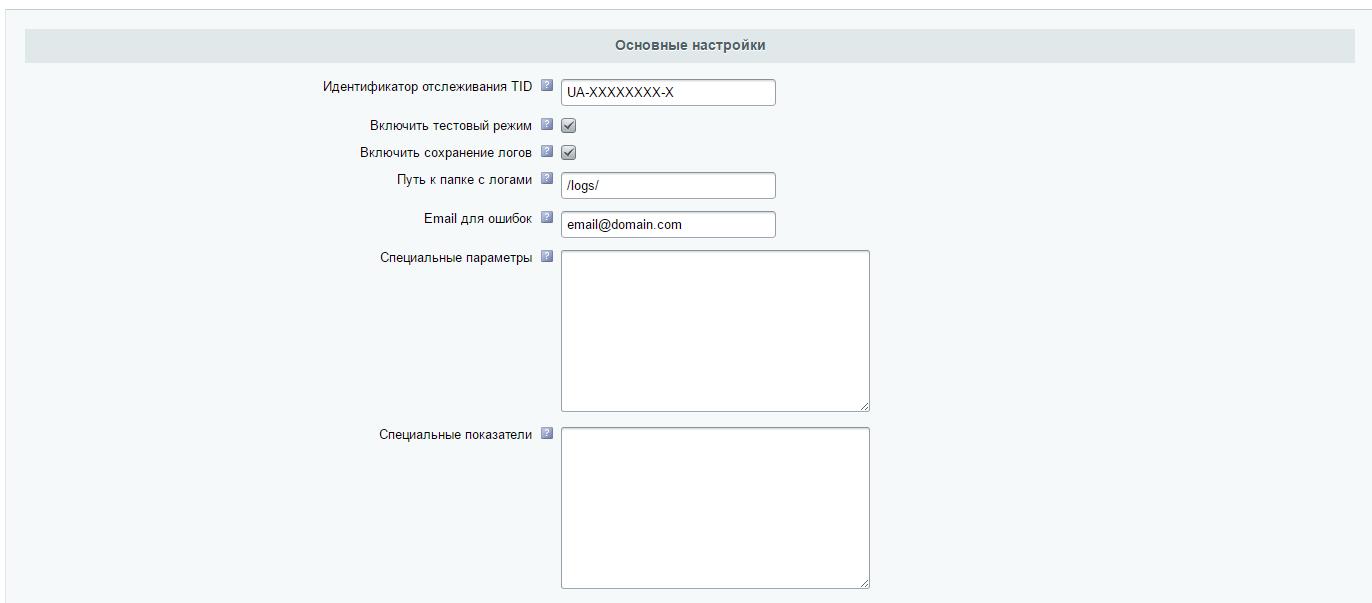Viewport: 1372px width, 603px height.
Task: Disable the Включить тестовый режим checkbox
Action: tap(568, 126)
